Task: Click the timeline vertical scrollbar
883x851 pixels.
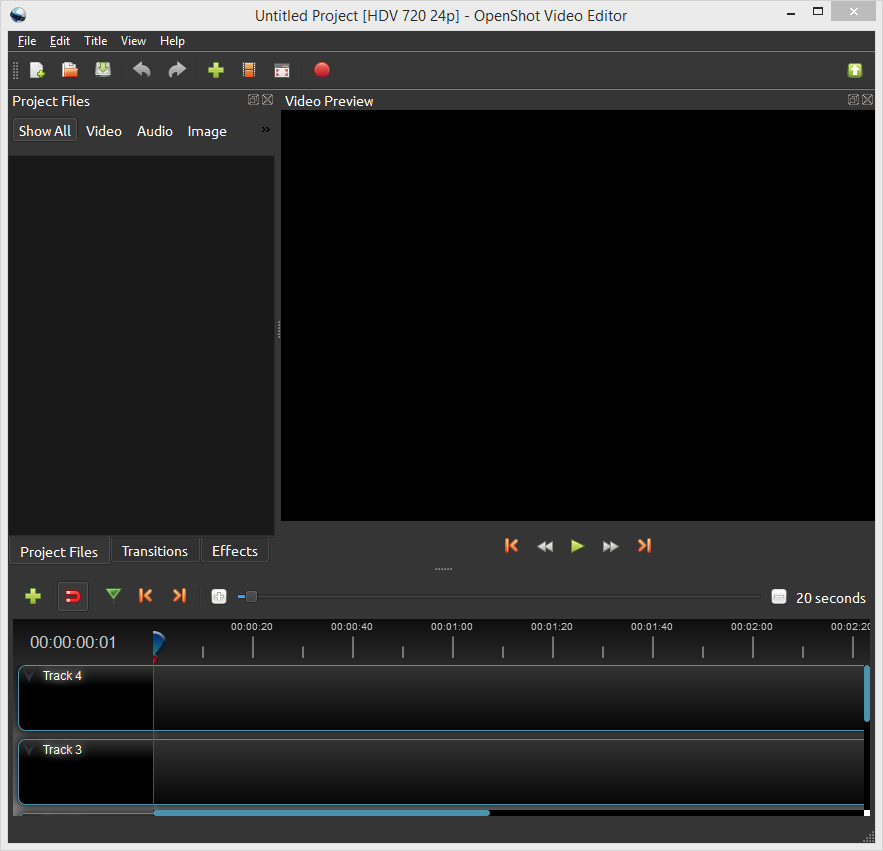Action: [x=867, y=693]
